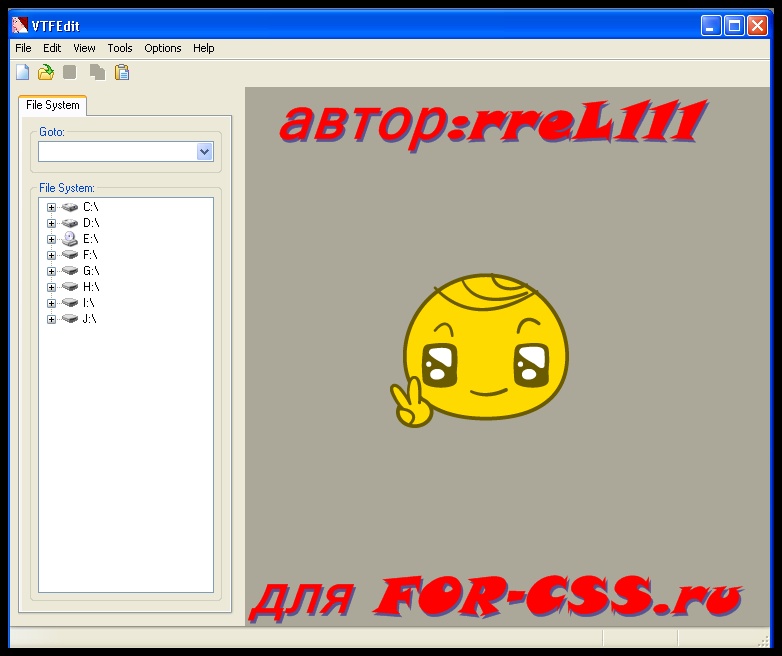Image resolution: width=782 pixels, height=656 pixels.
Task: Expand the C:\ drive node
Action: 51,208
